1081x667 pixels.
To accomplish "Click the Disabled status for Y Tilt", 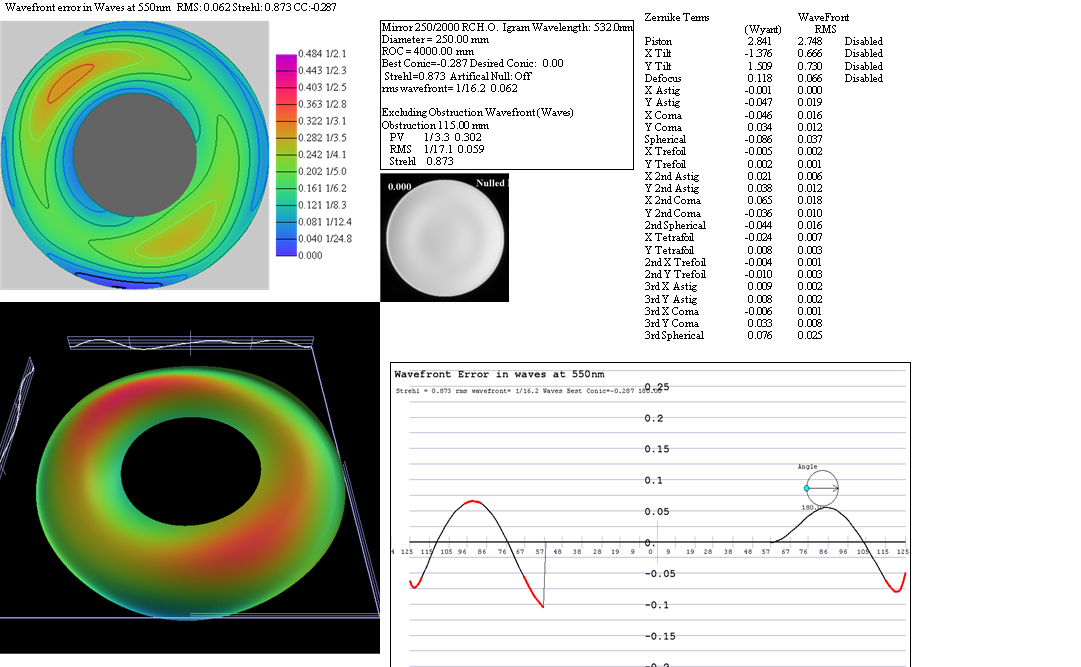I will click(863, 66).
